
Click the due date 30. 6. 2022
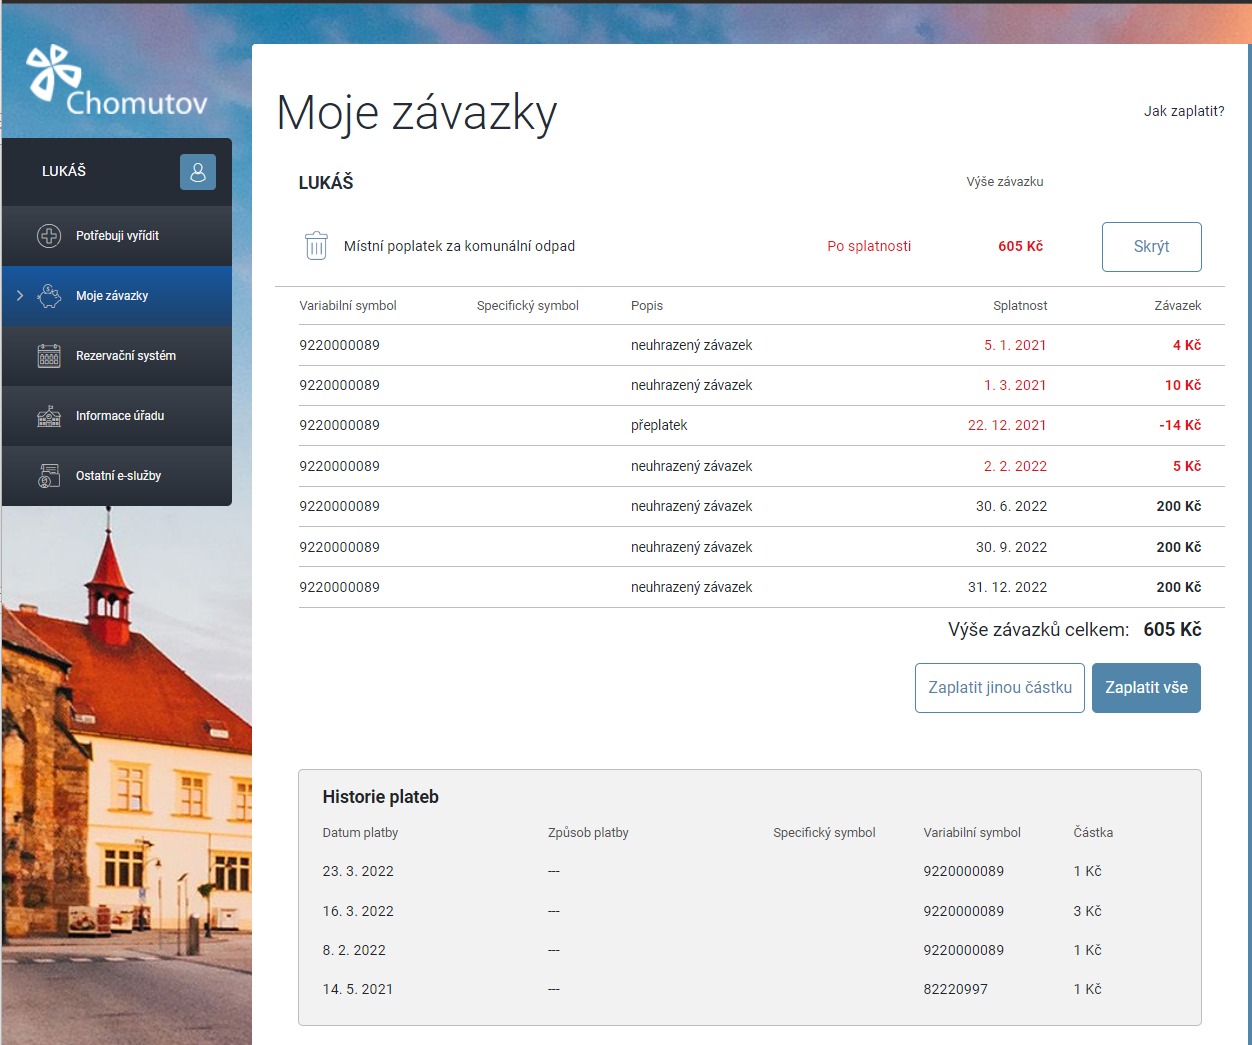[x=1011, y=506]
